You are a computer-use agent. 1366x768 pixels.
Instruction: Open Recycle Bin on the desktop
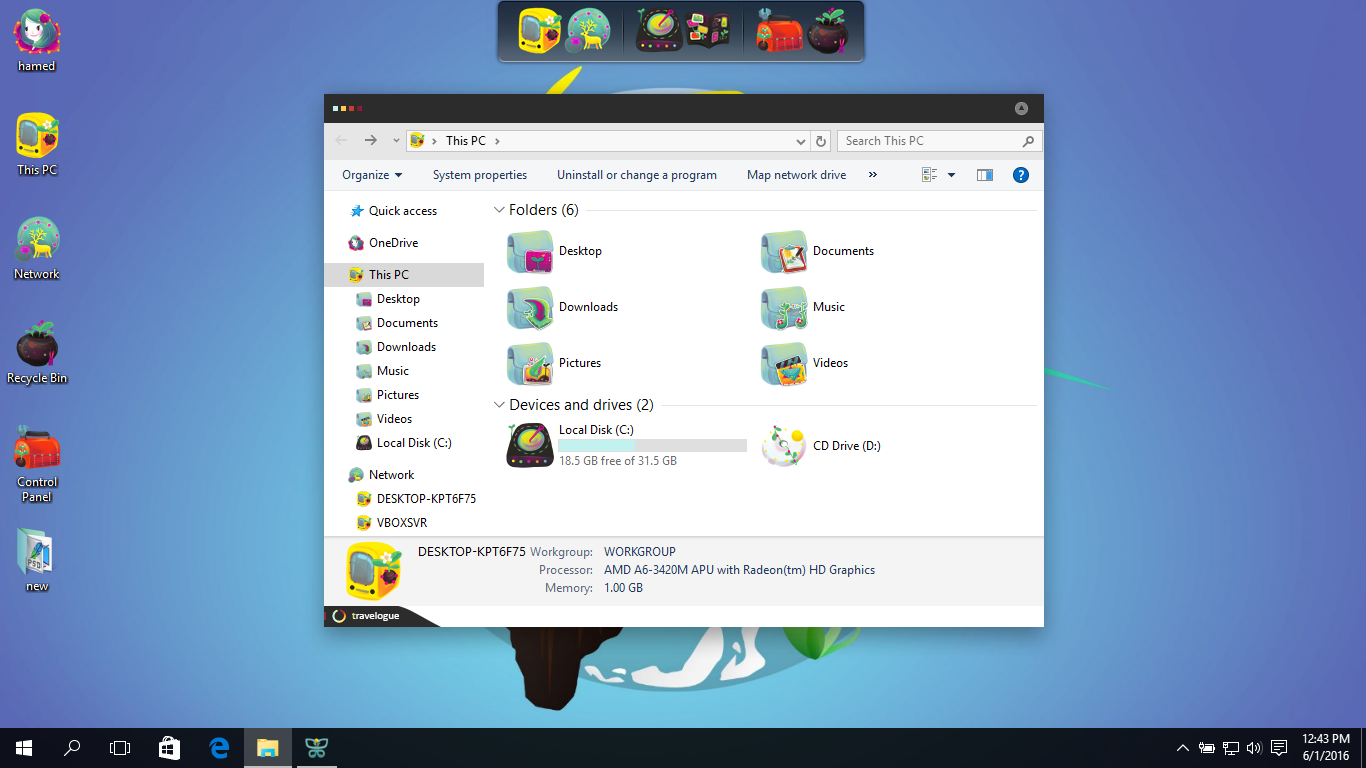[37, 346]
